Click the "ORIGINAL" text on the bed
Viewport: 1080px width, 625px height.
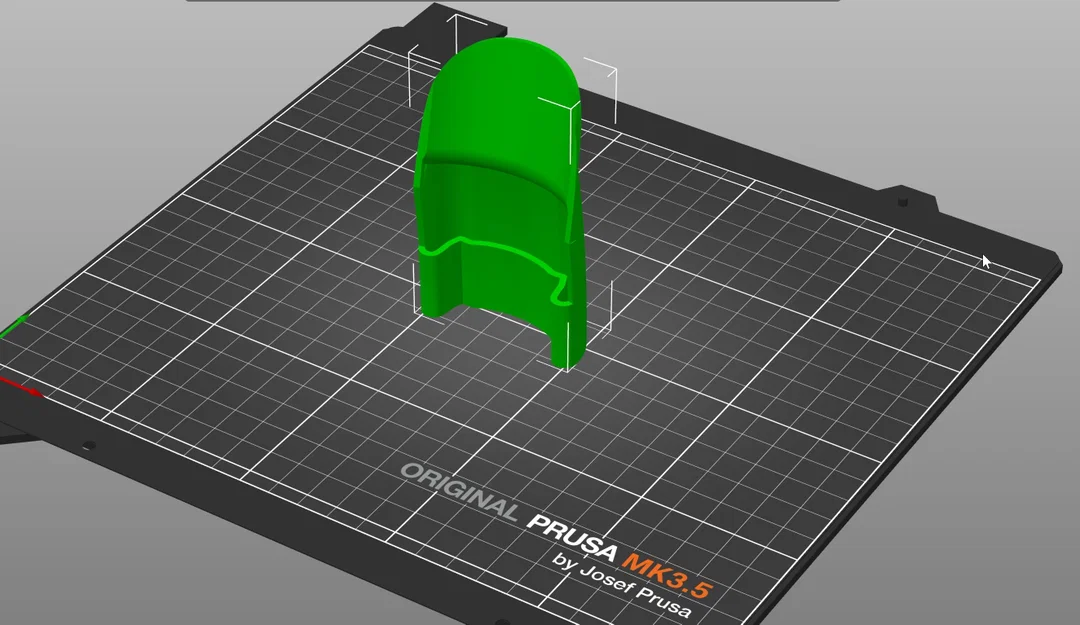pos(460,491)
